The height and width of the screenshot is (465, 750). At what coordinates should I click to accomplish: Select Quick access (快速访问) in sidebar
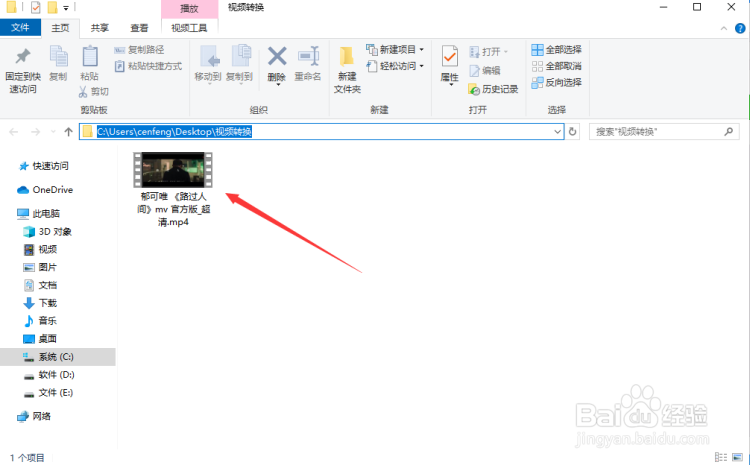point(44,166)
